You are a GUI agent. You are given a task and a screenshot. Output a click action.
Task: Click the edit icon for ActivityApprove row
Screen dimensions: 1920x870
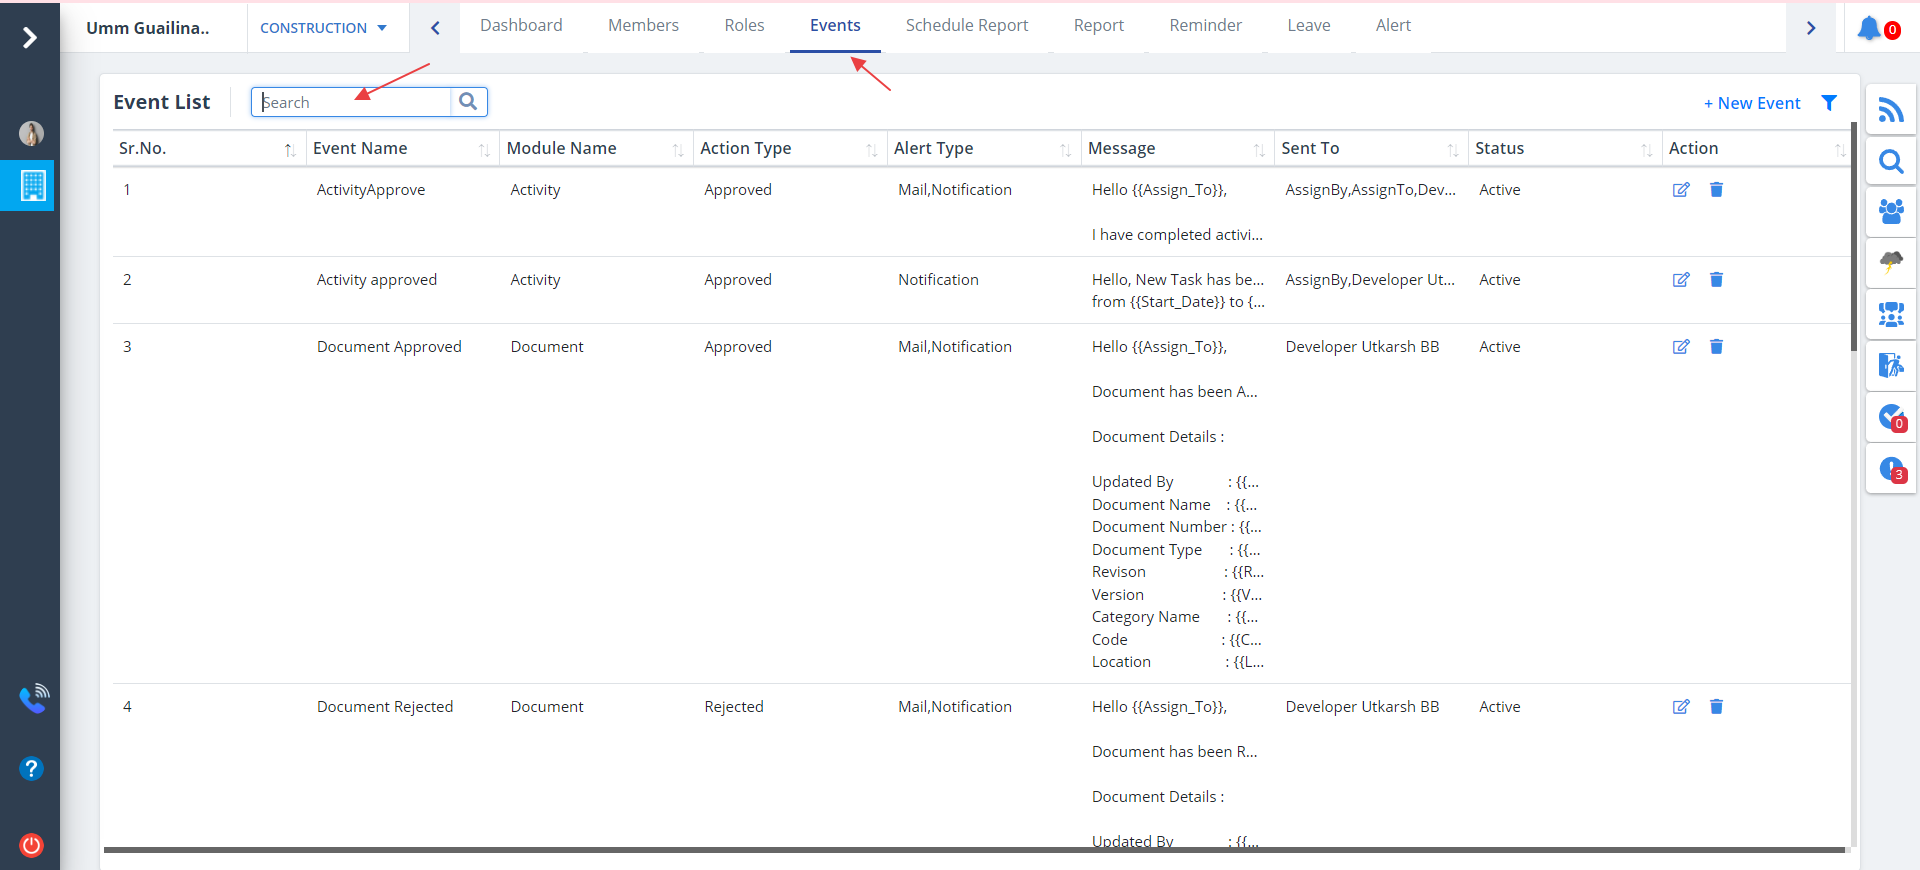(1681, 190)
